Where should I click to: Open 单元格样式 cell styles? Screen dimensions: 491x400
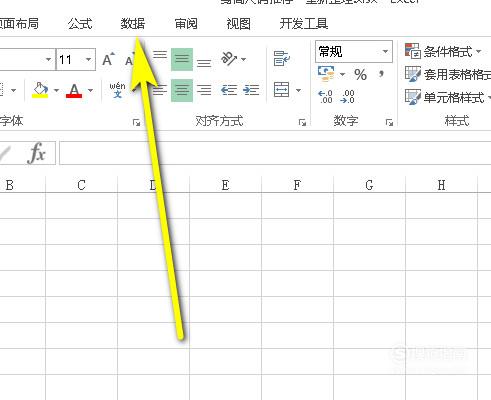pos(448,97)
